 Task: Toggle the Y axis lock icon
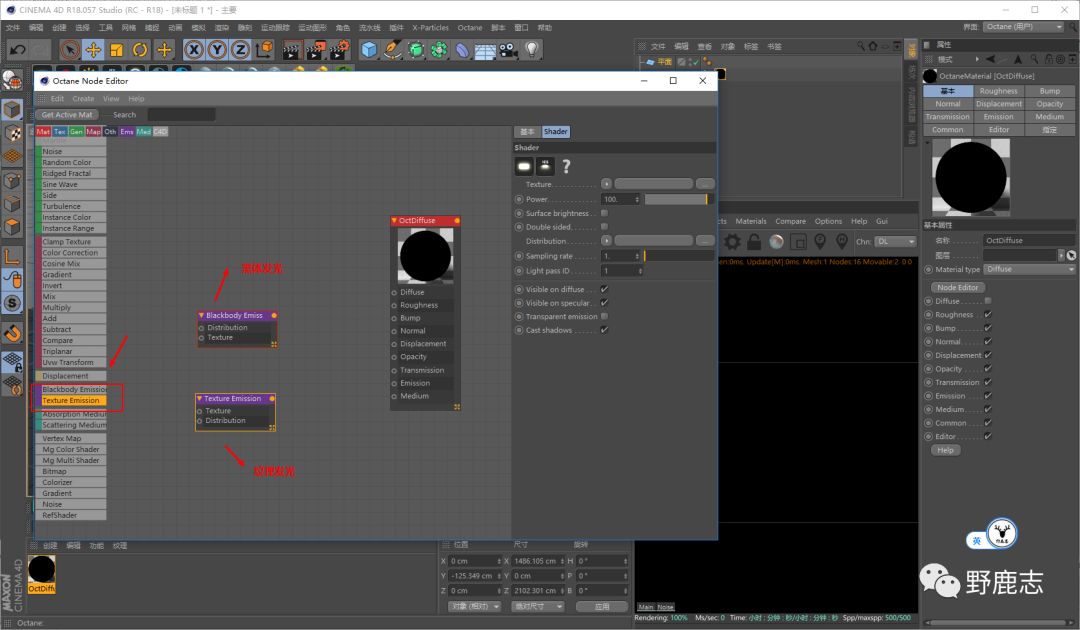click(x=218, y=49)
